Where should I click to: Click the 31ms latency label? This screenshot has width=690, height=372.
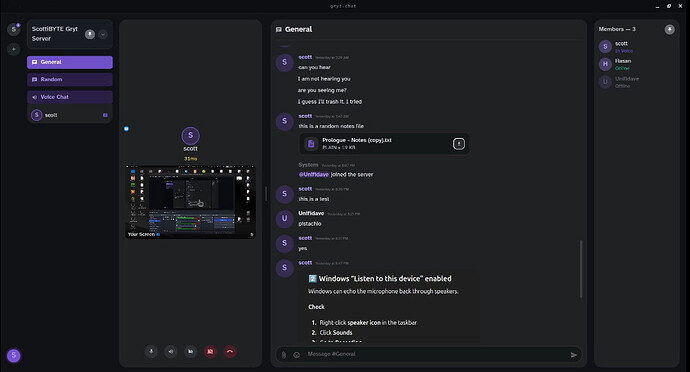pyautogui.click(x=191, y=158)
